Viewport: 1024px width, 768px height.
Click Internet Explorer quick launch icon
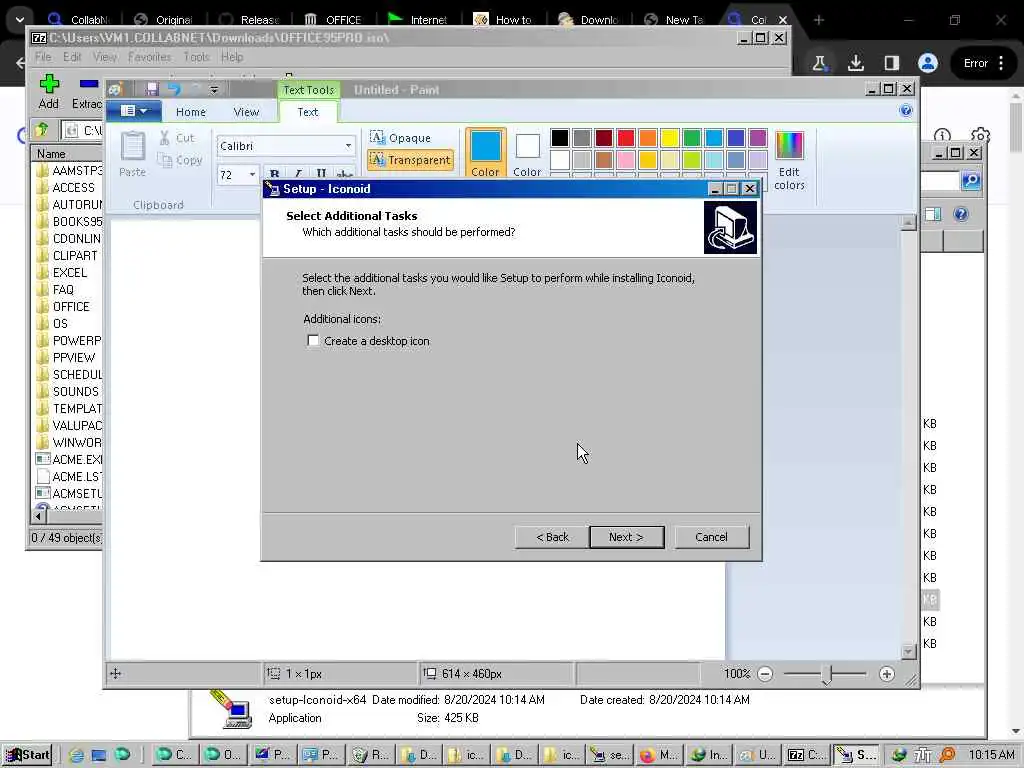76,755
